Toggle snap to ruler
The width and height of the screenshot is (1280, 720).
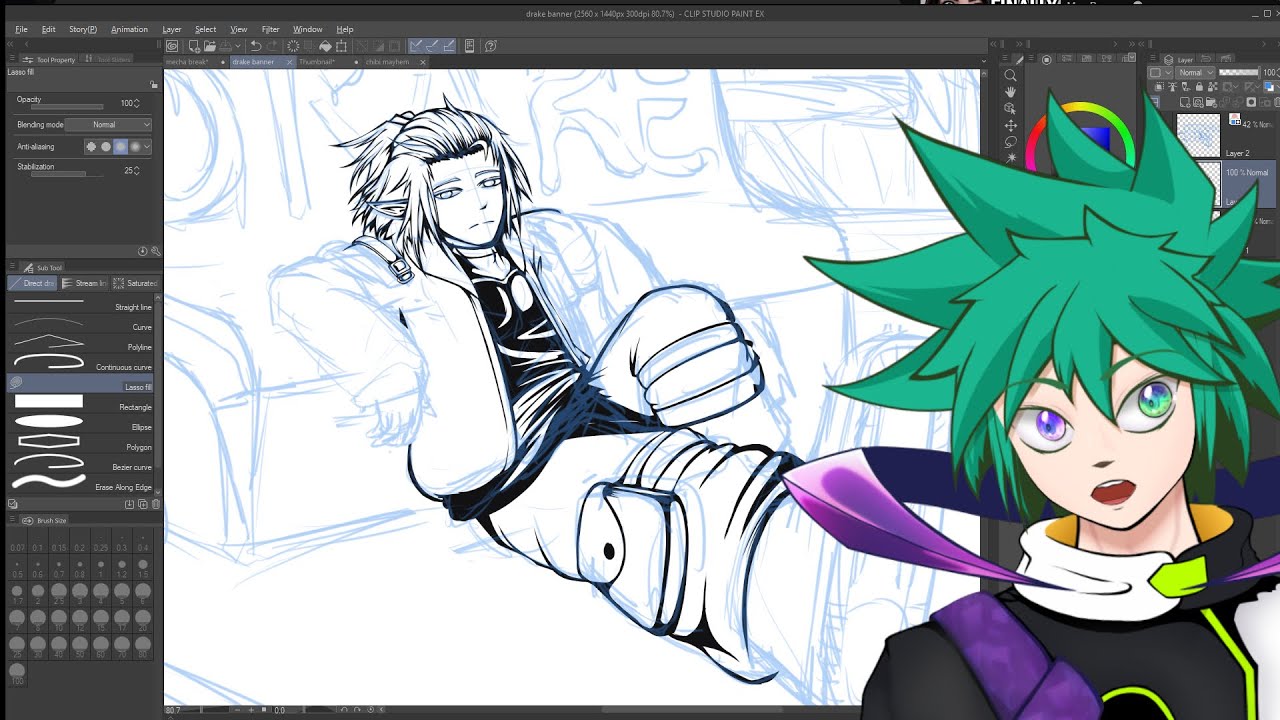[x=415, y=46]
